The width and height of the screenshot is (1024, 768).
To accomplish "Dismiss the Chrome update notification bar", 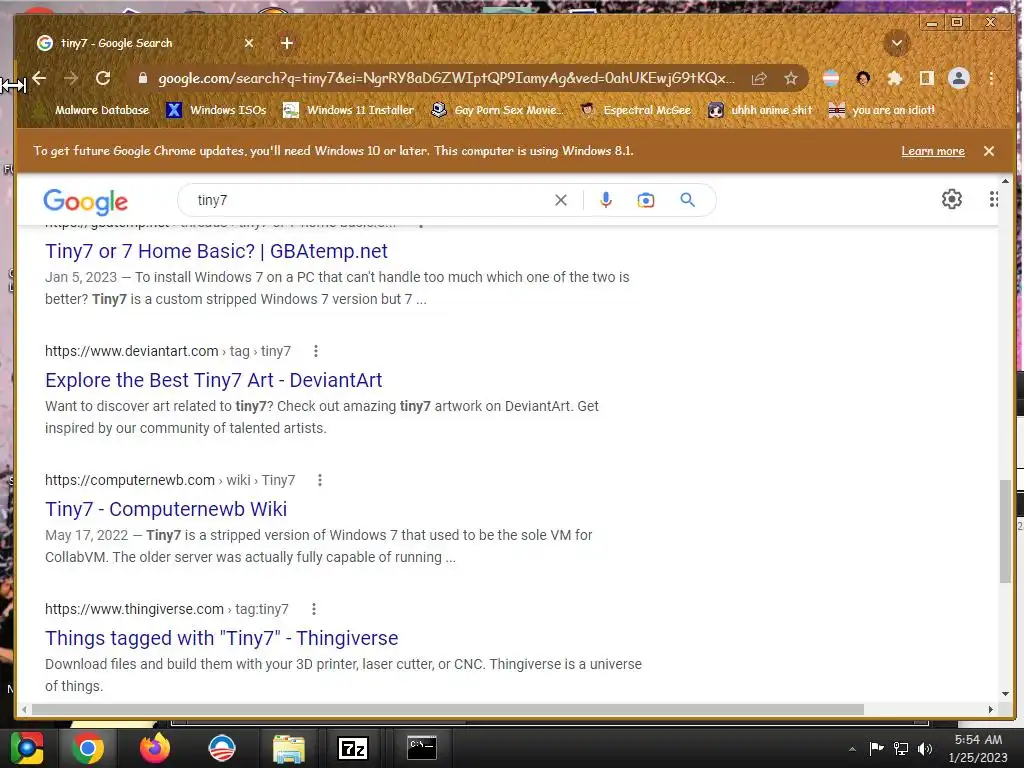I will point(989,151).
